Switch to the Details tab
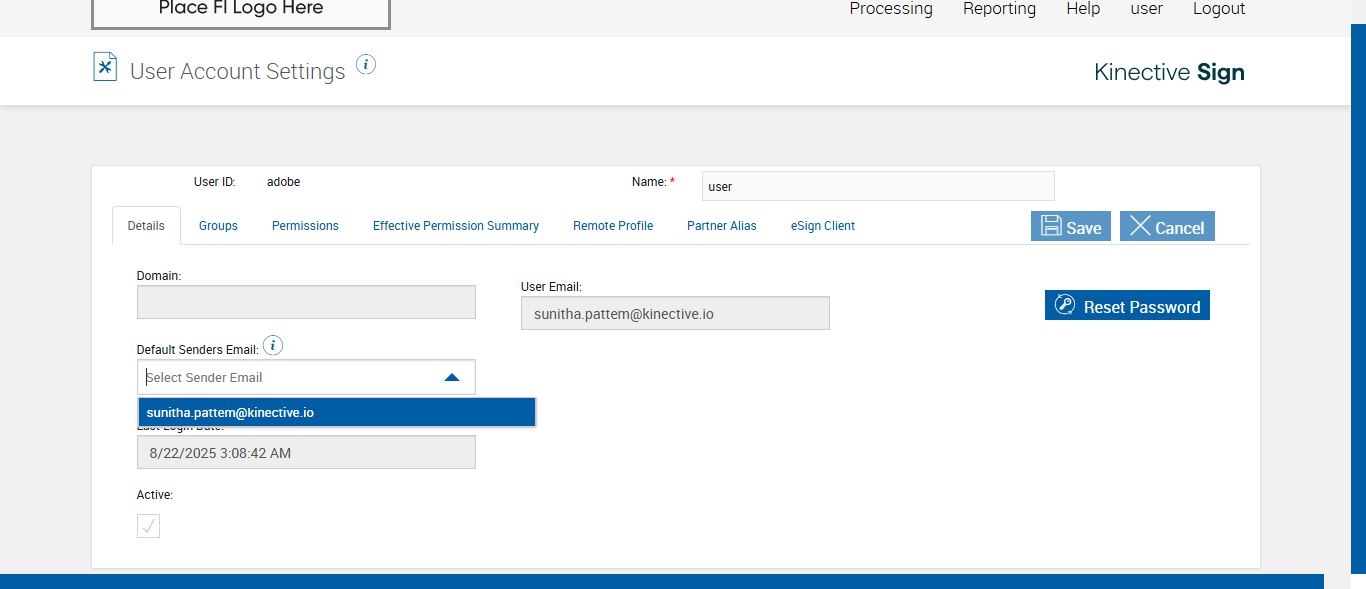This screenshot has height=589, width=1366. tap(146, 226)
